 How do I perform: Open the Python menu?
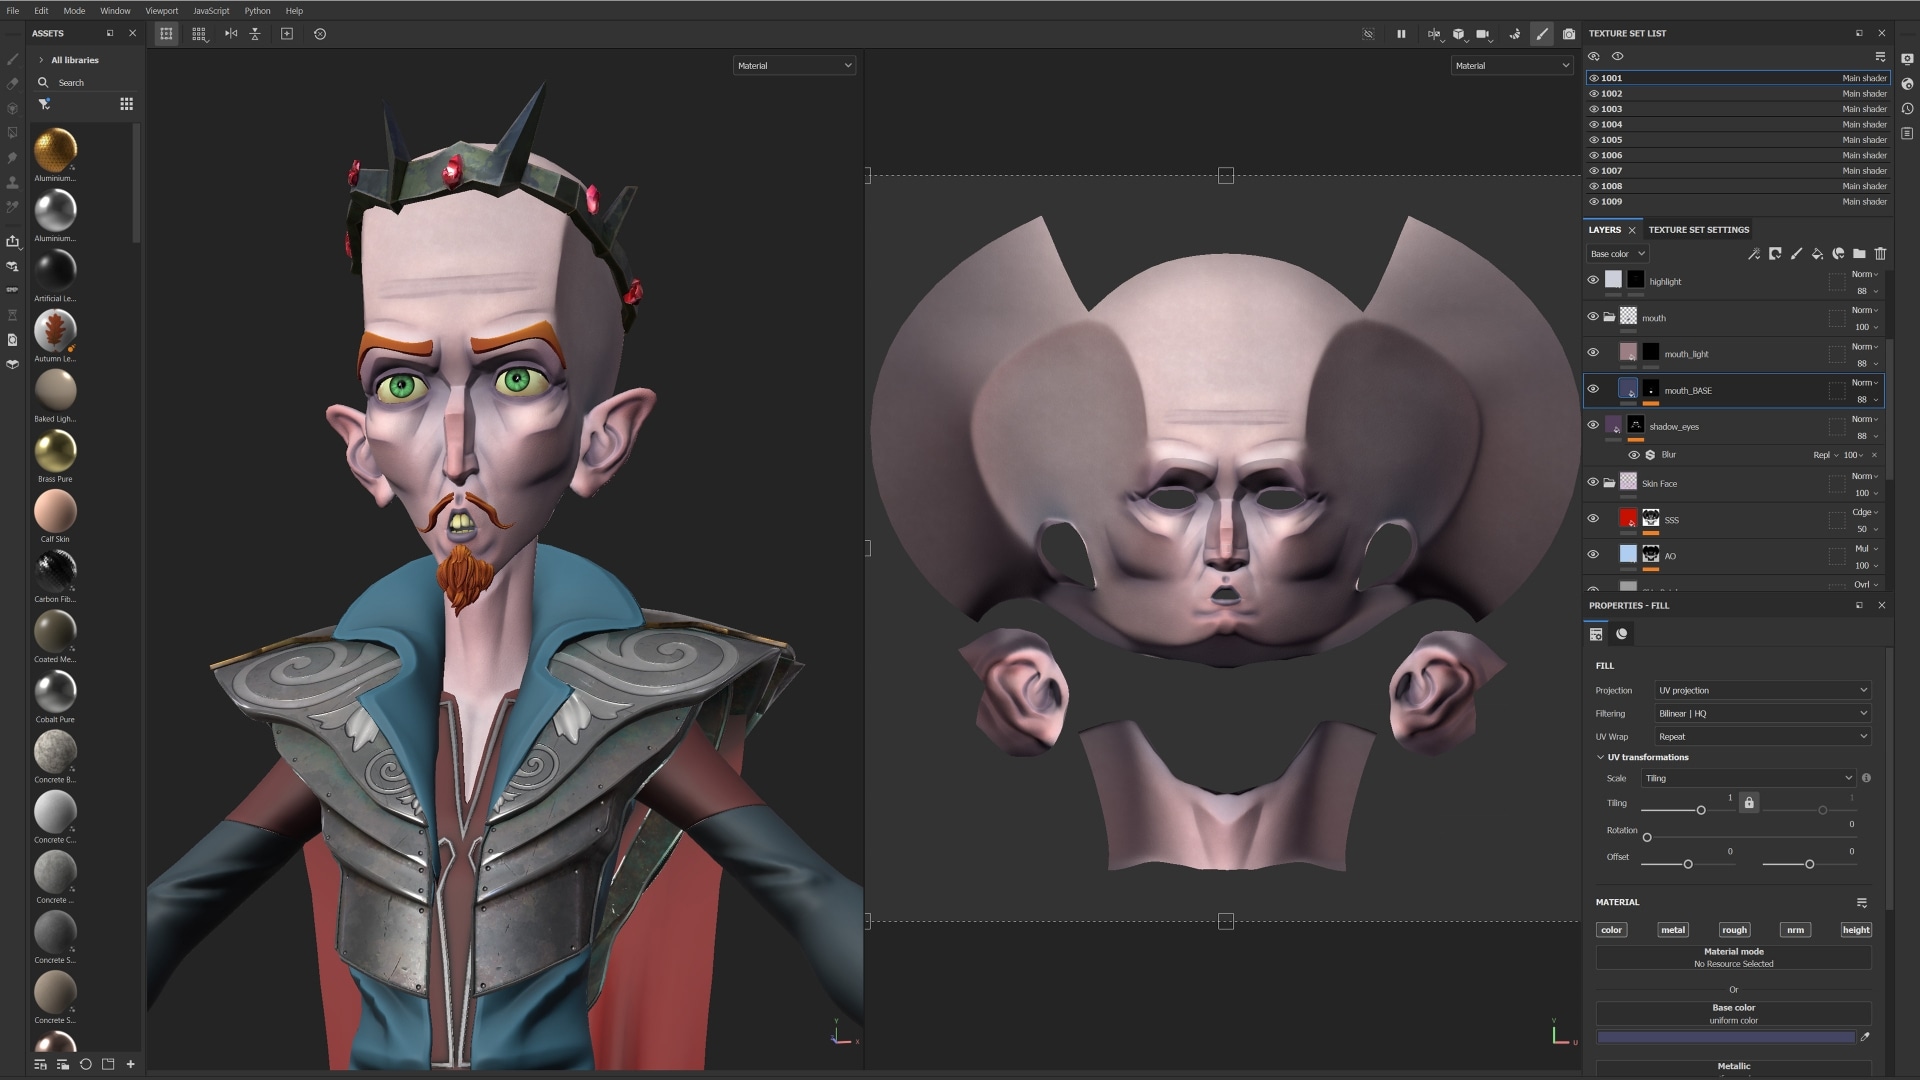(x=257, y=11)
